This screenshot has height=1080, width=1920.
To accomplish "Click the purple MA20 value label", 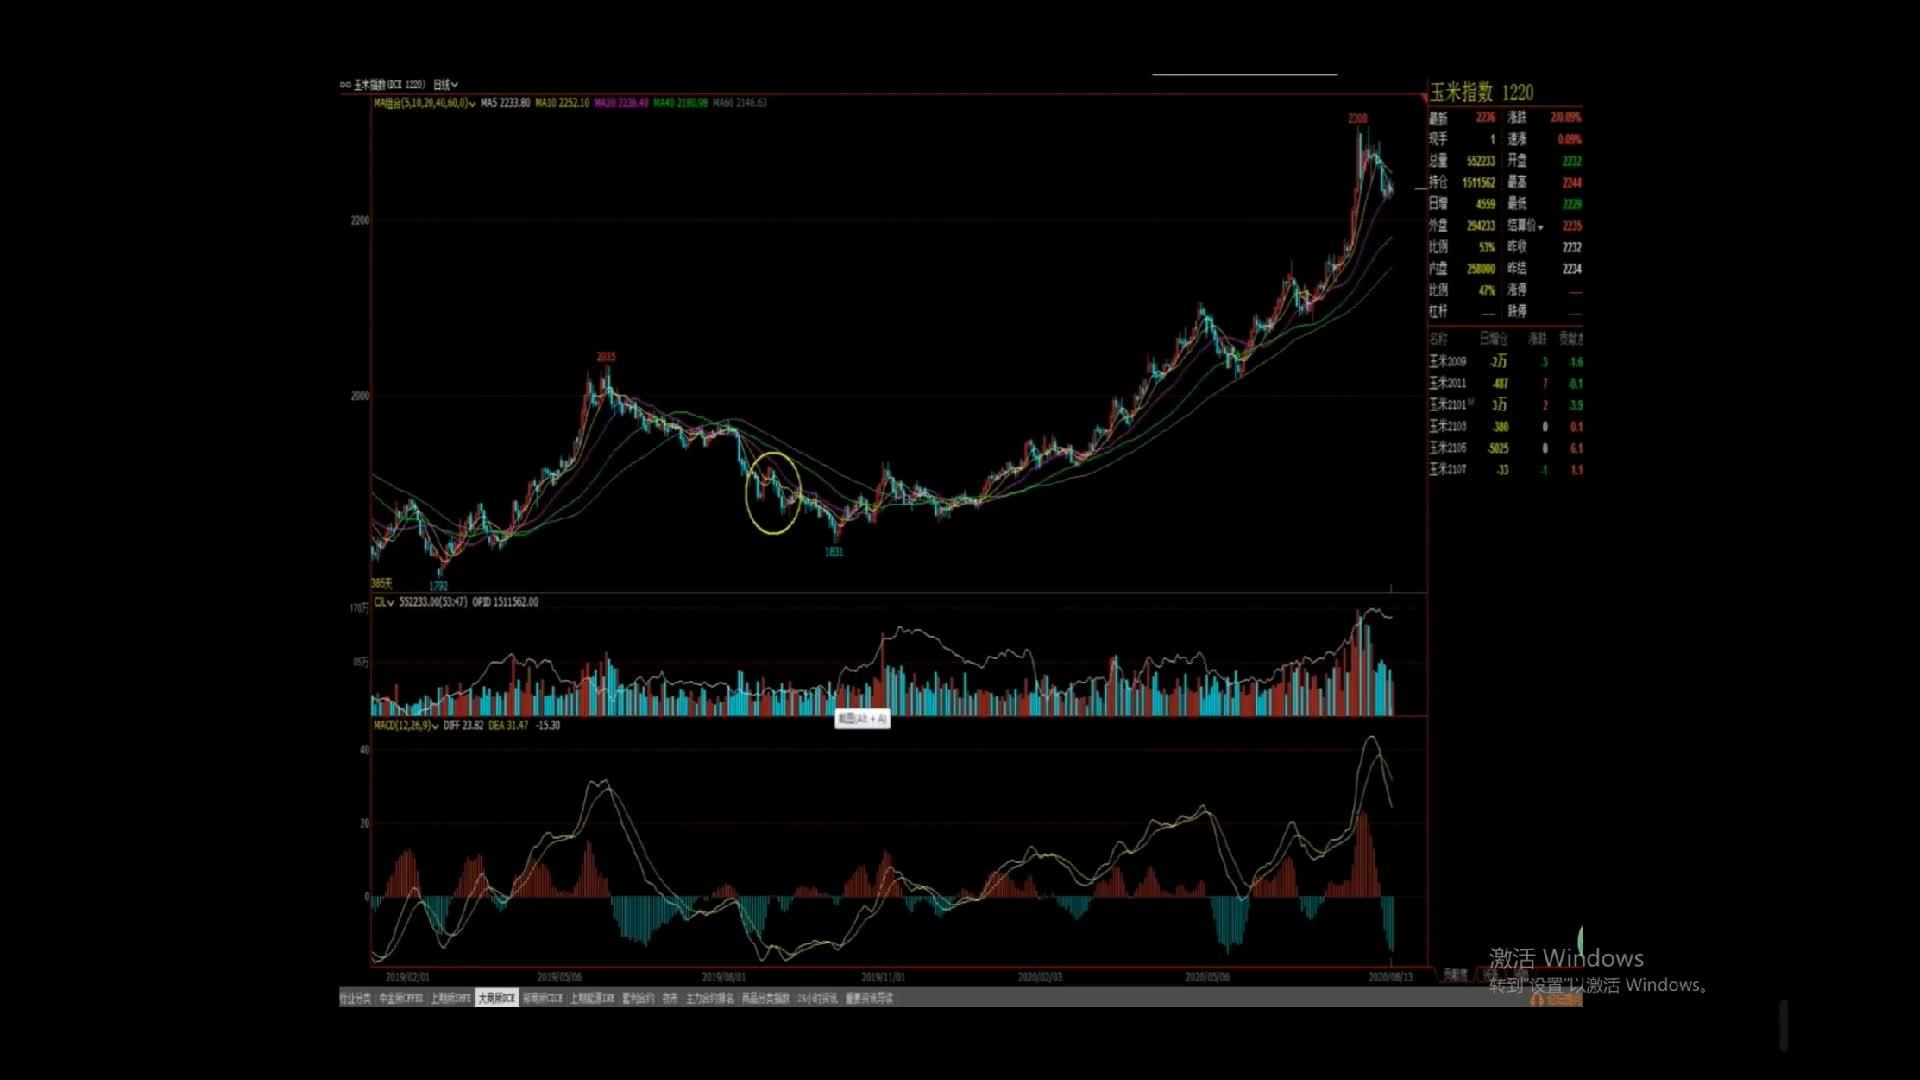I will click(x=622, y=103).
